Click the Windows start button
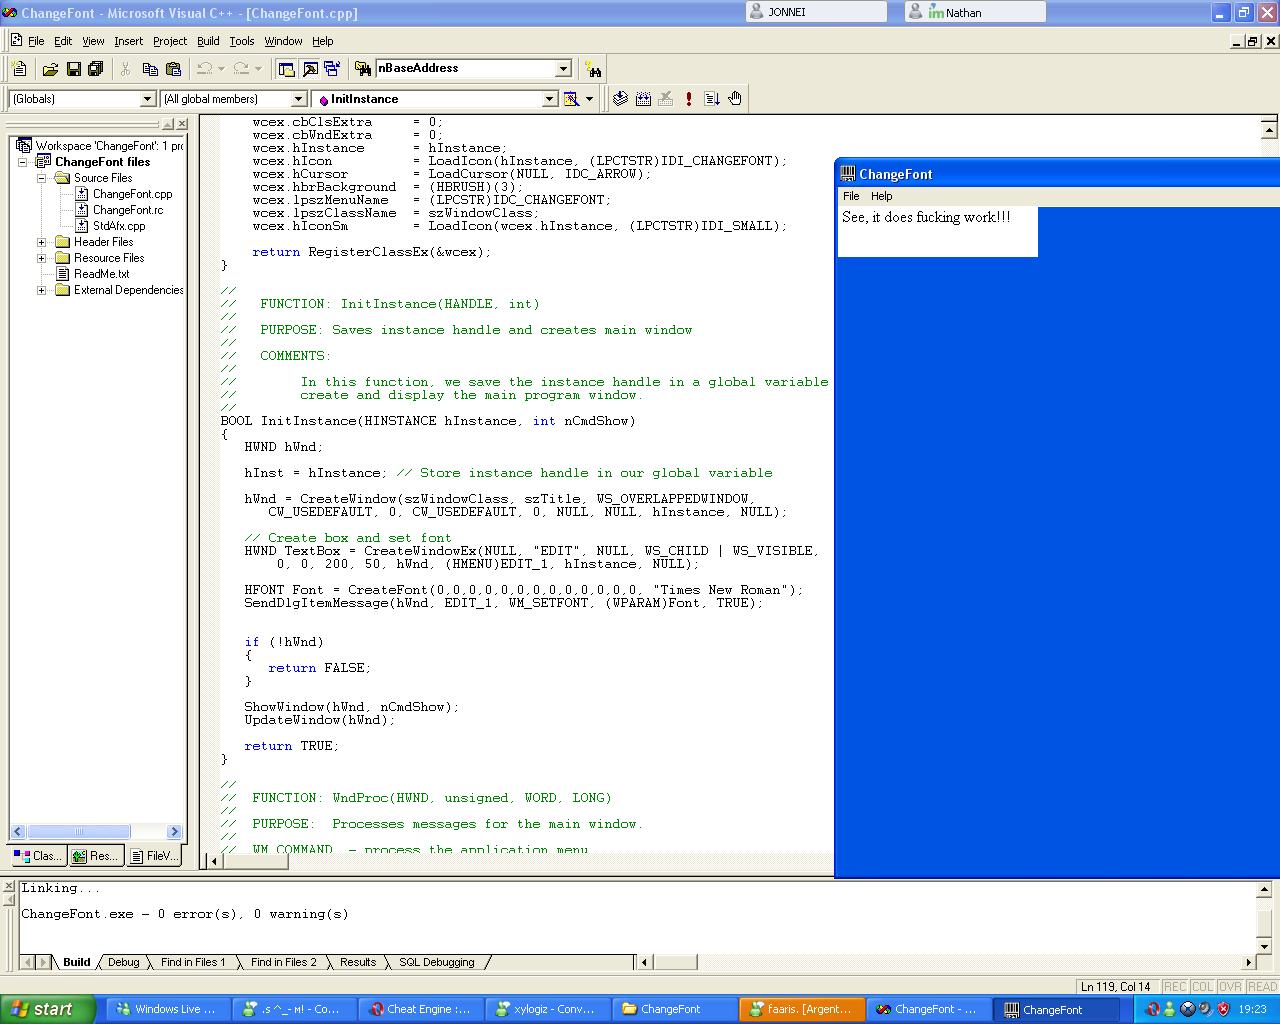The height and width of the screenshot is (1024, 1280). coord(48,1009)
